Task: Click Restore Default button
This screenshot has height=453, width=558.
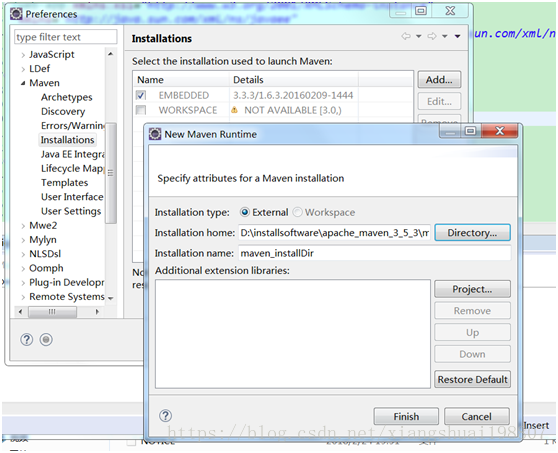Action: coord(472,379)
